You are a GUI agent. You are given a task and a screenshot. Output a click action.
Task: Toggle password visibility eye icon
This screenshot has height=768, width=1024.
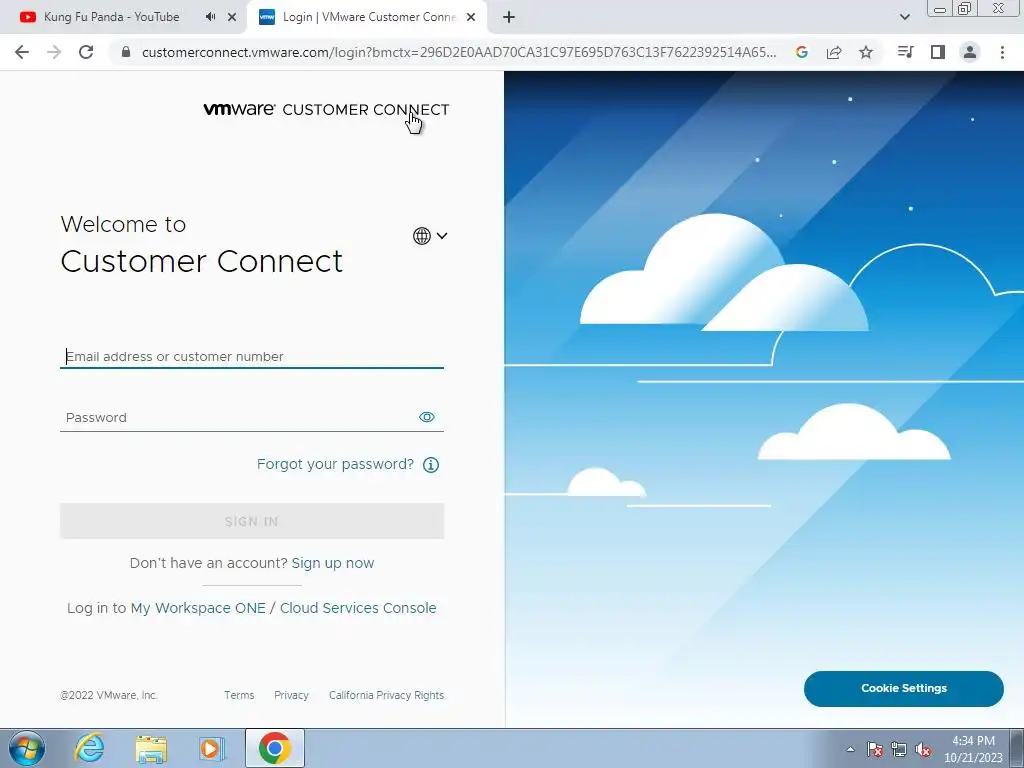426,417
